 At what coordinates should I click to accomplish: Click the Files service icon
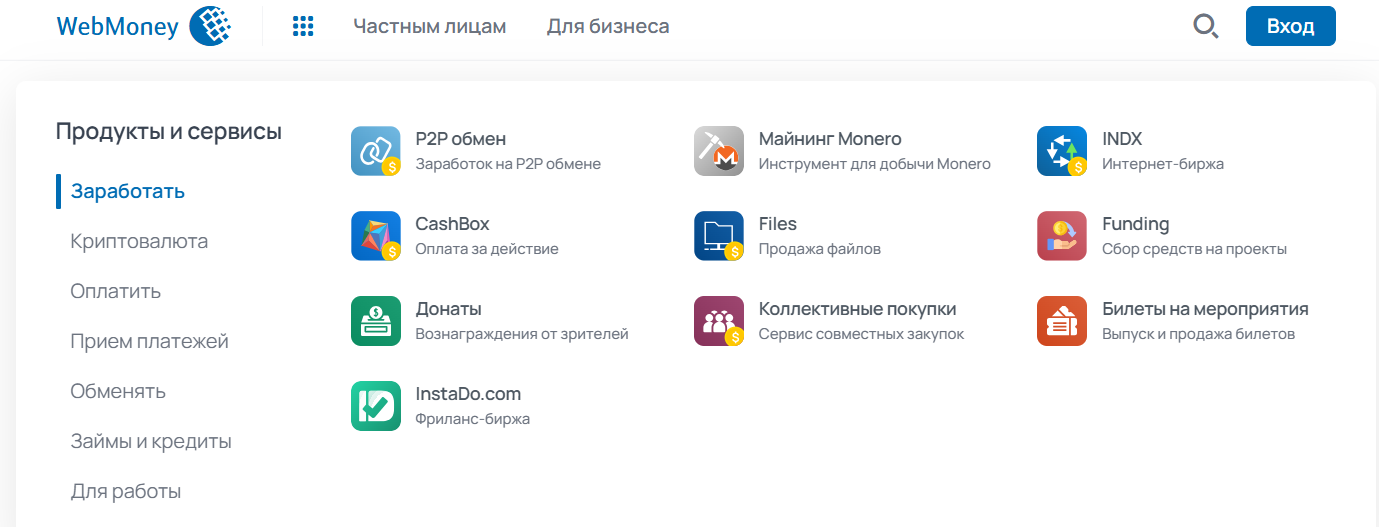point(719,236)
